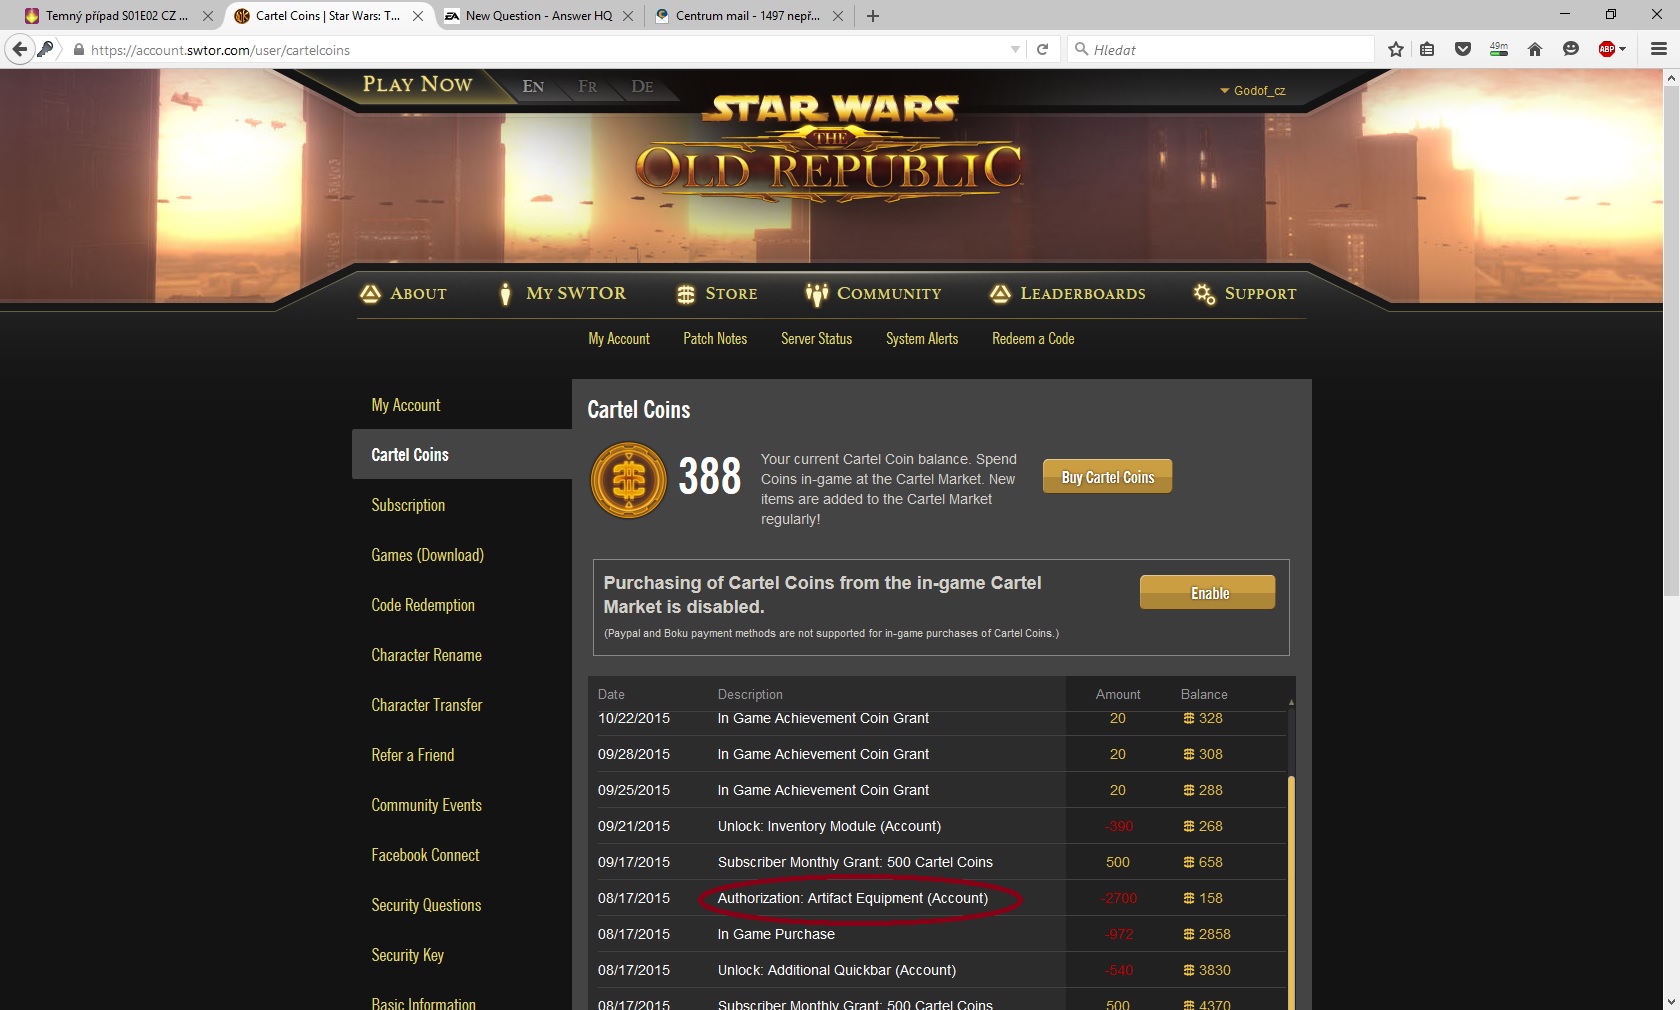Open Security Questions in the sidebar
The width and height of the screenshot is (1680, 1010).
pyautogui.click(x=426, y=905)
